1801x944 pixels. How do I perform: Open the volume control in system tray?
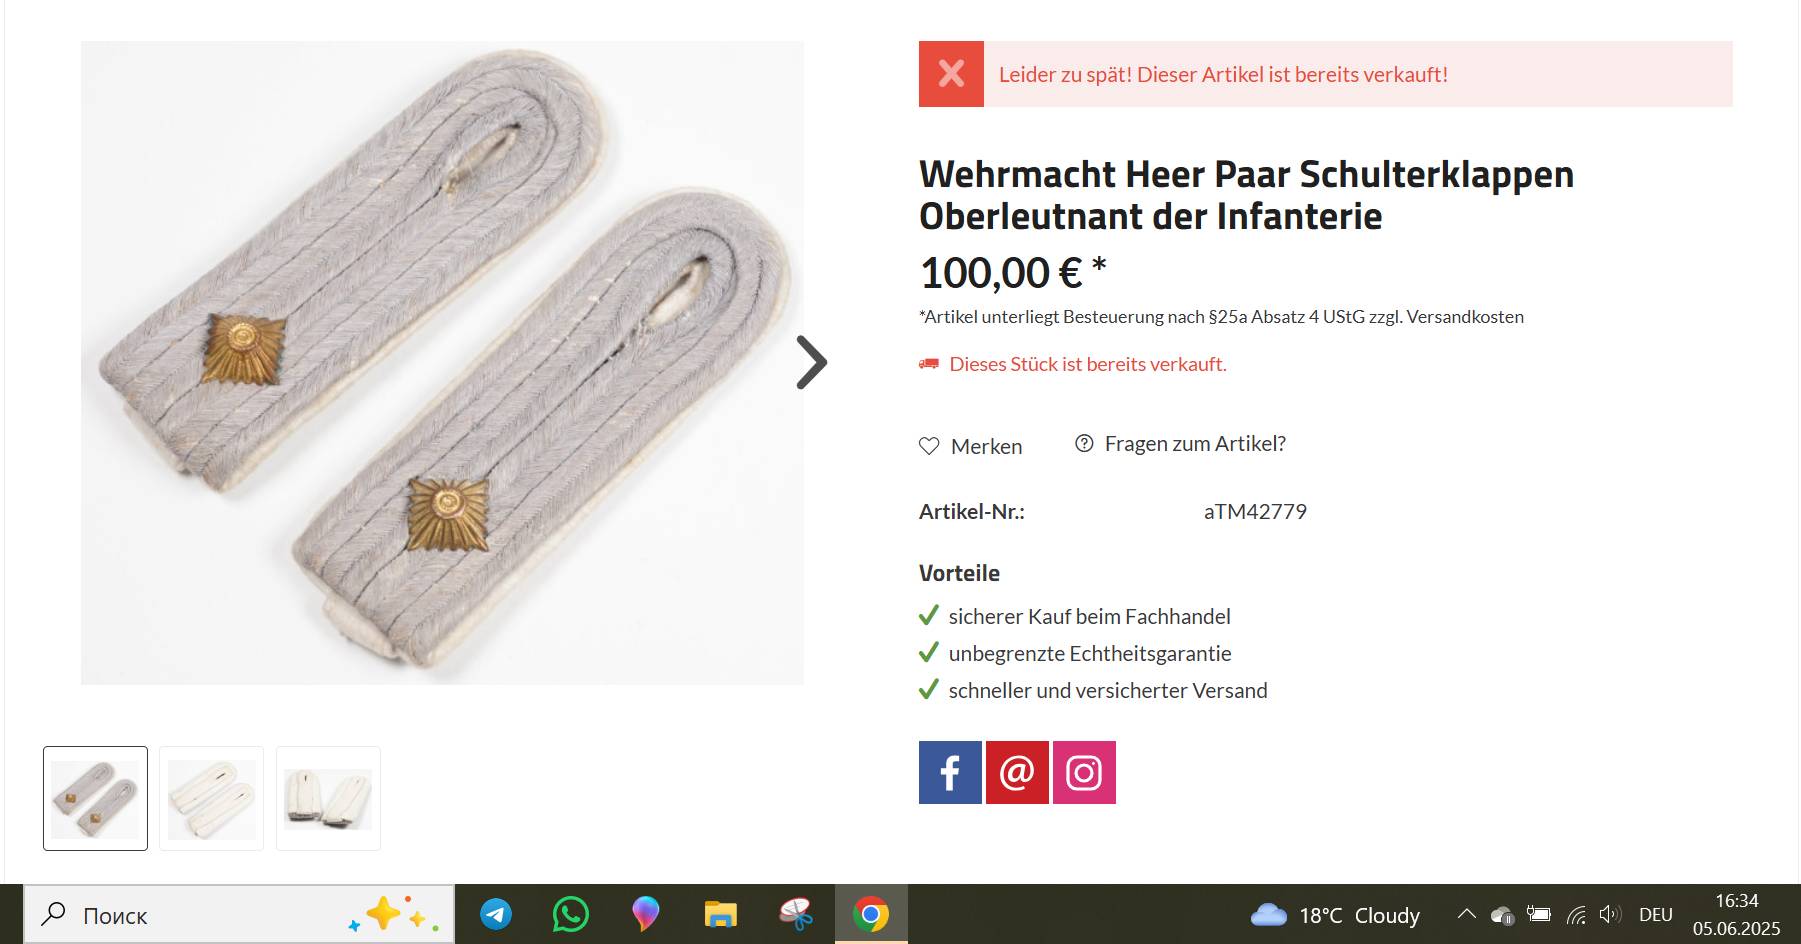click(1610, 914)
